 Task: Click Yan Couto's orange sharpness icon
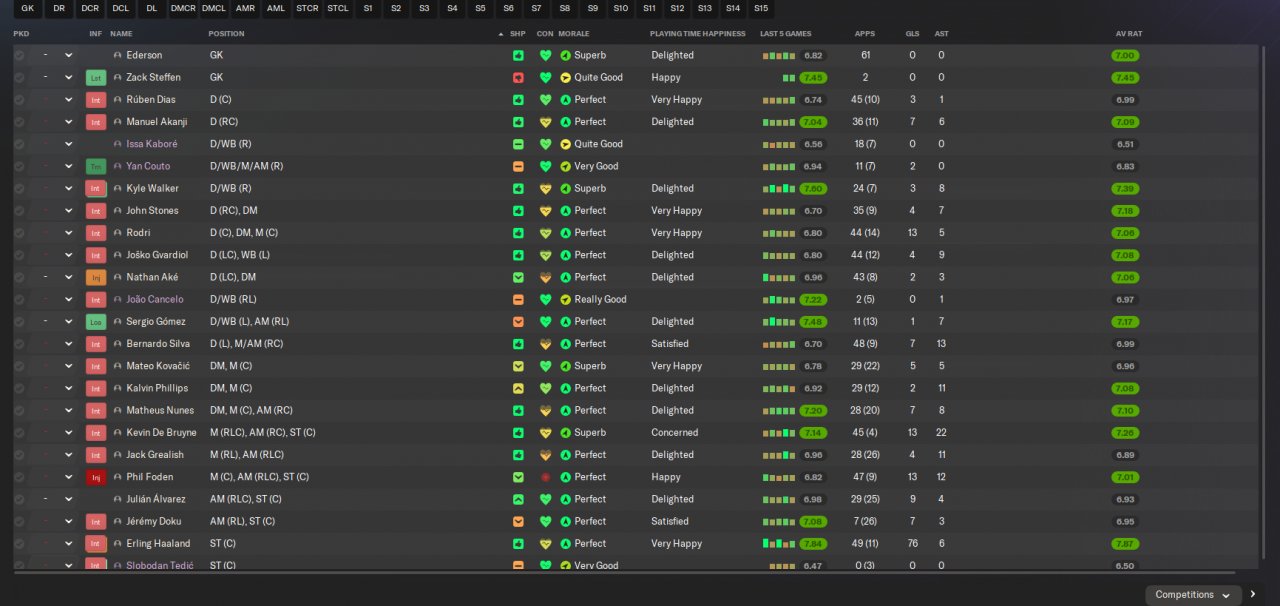[518, 166]
